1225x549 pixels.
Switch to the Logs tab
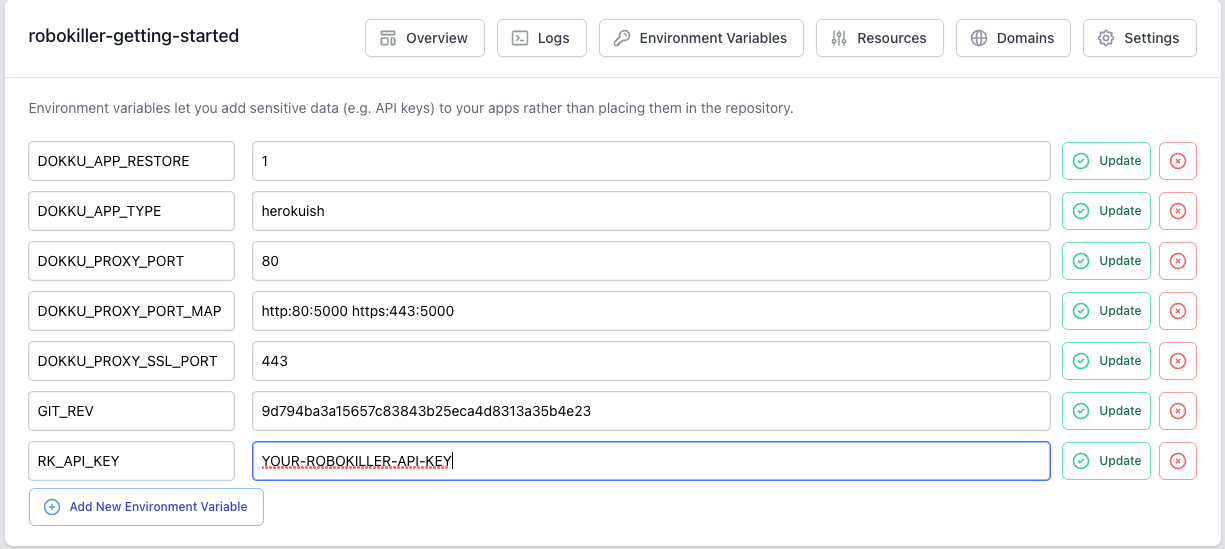pos(541,38)
